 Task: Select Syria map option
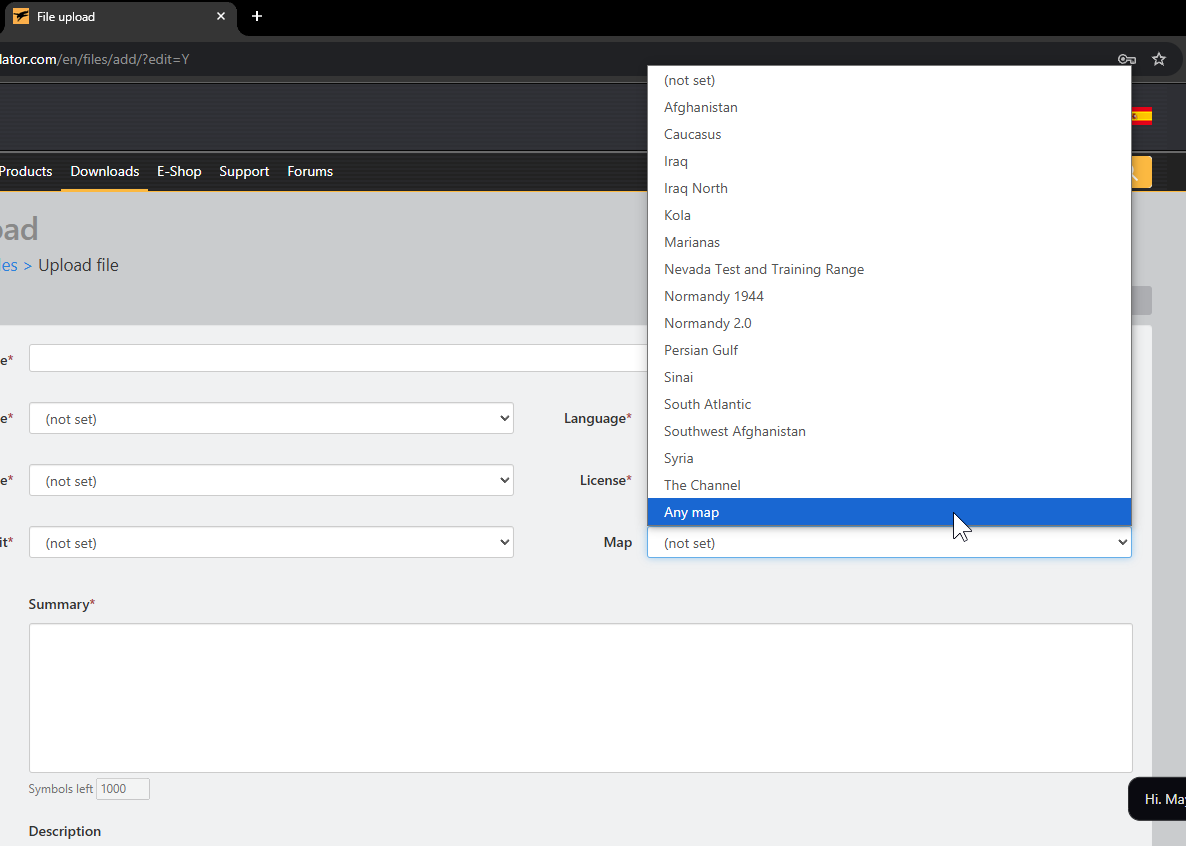(889, 458)
